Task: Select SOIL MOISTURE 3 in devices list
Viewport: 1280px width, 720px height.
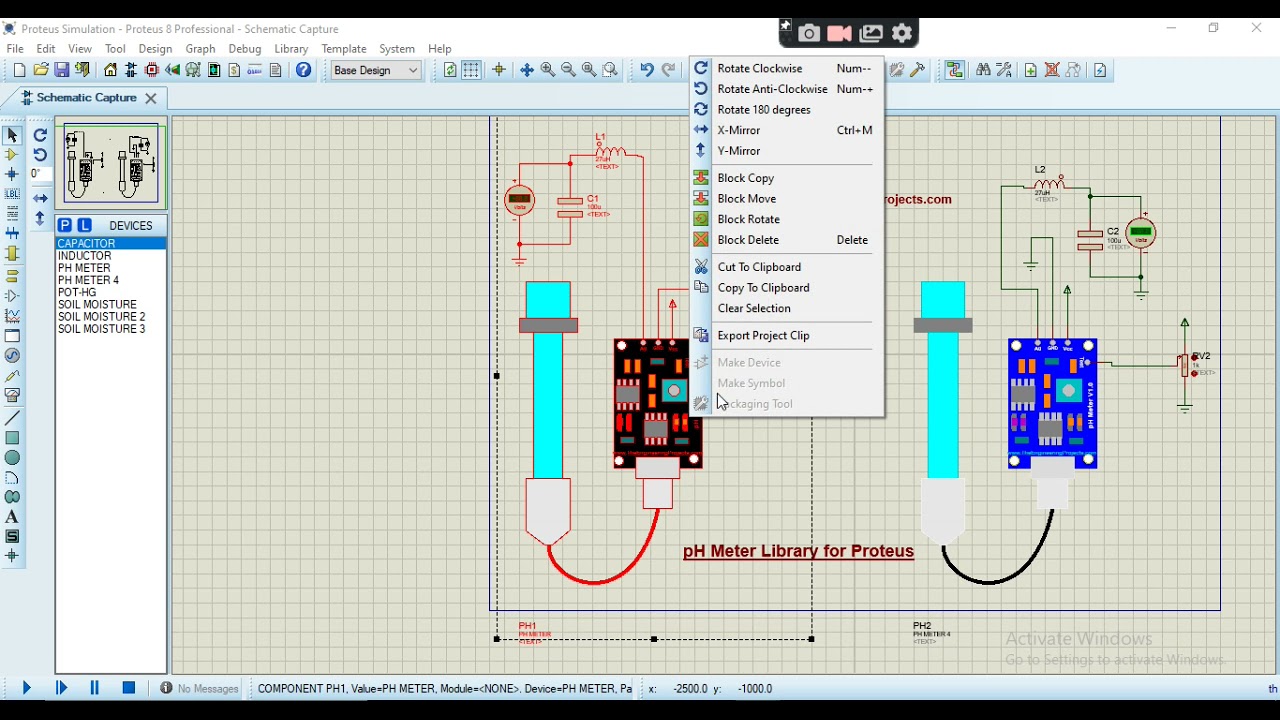Action: [110, 329]
